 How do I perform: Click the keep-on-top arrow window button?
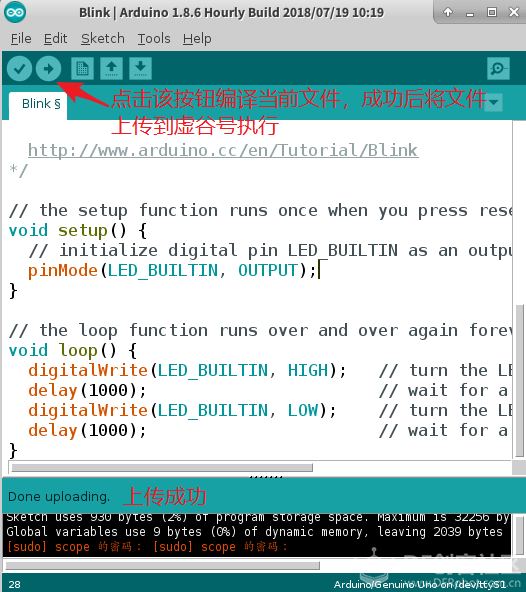(x=448, y=12)
